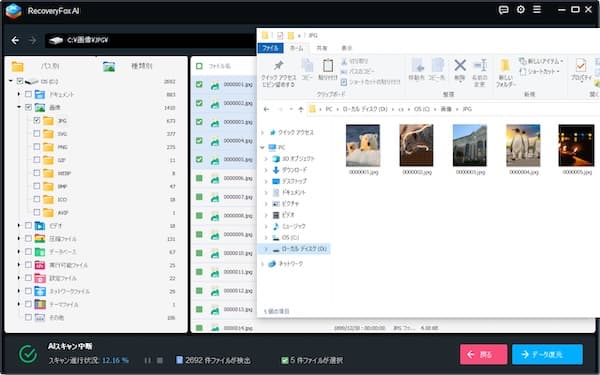Go back in Explorer address bar
600x375 pixels.
point(266,109)
